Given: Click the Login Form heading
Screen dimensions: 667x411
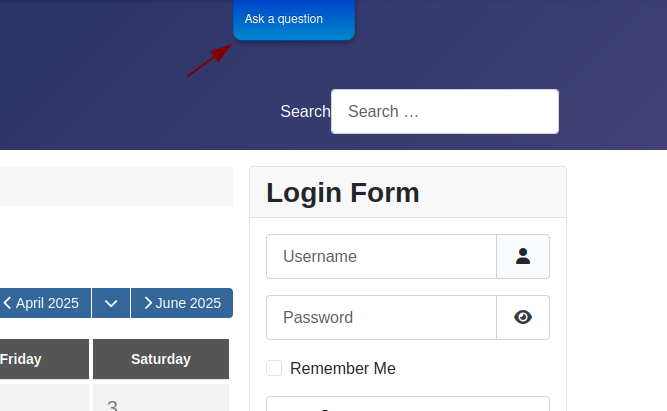Looking at the screenshot, I should point(343,193).
